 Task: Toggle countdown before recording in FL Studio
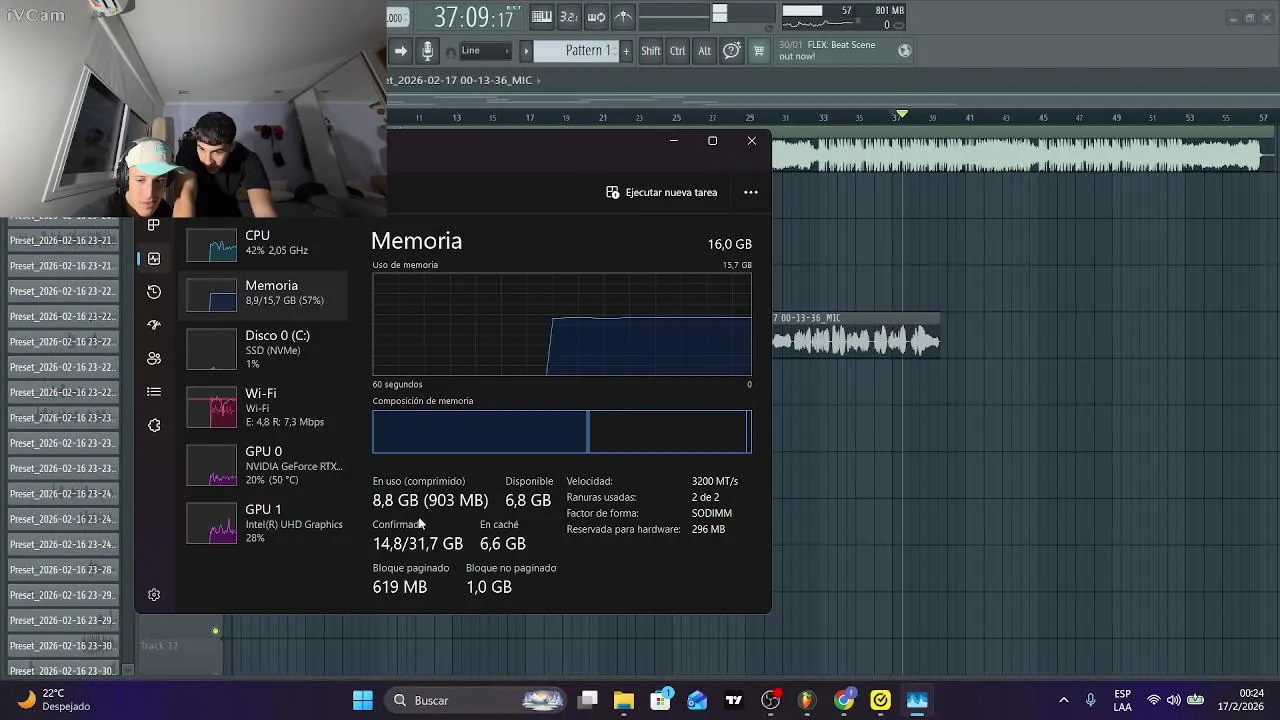tap(569, 16)
